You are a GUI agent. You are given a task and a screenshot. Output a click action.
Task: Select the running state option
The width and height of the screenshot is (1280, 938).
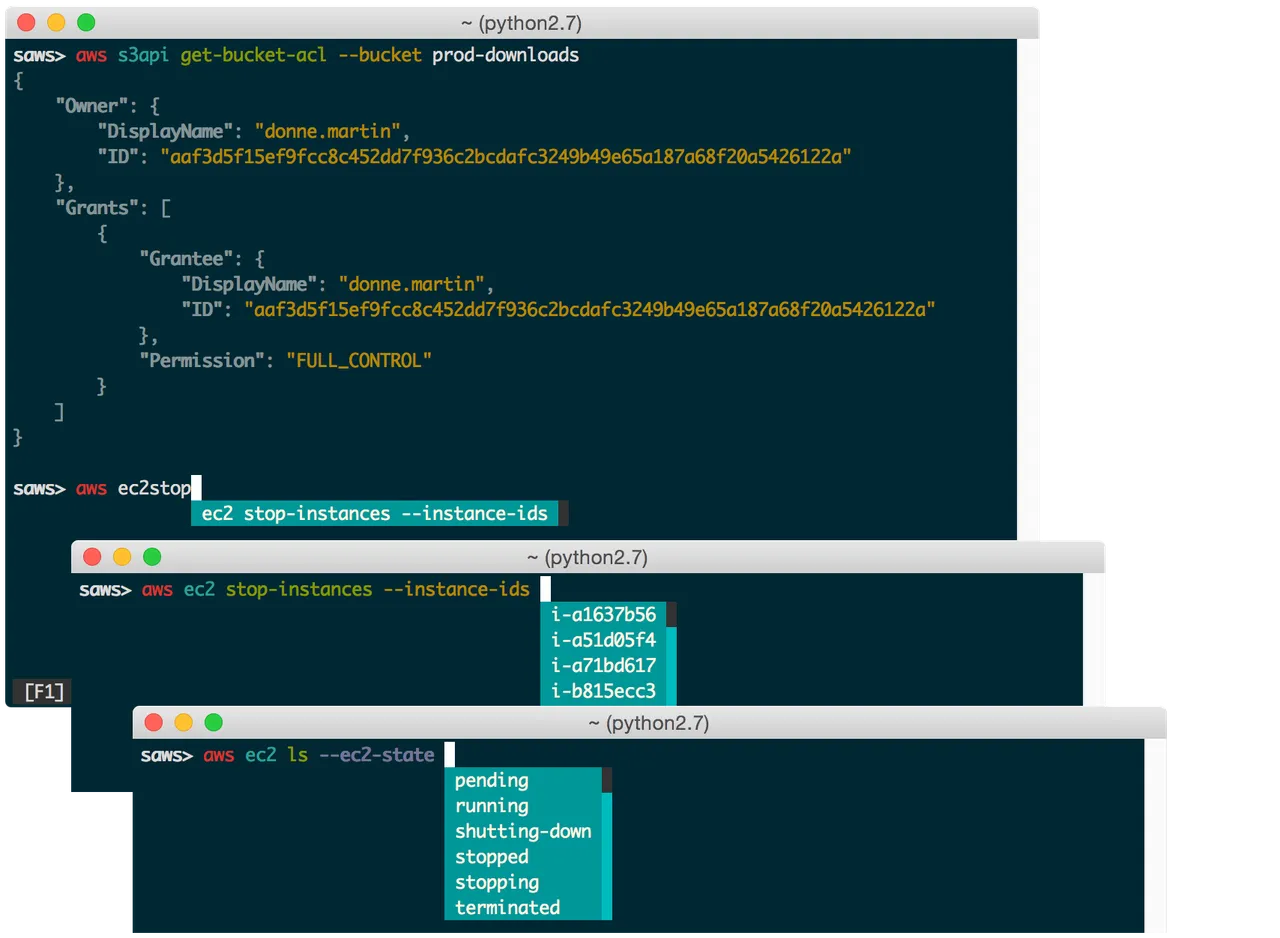[x=522, y=806]
